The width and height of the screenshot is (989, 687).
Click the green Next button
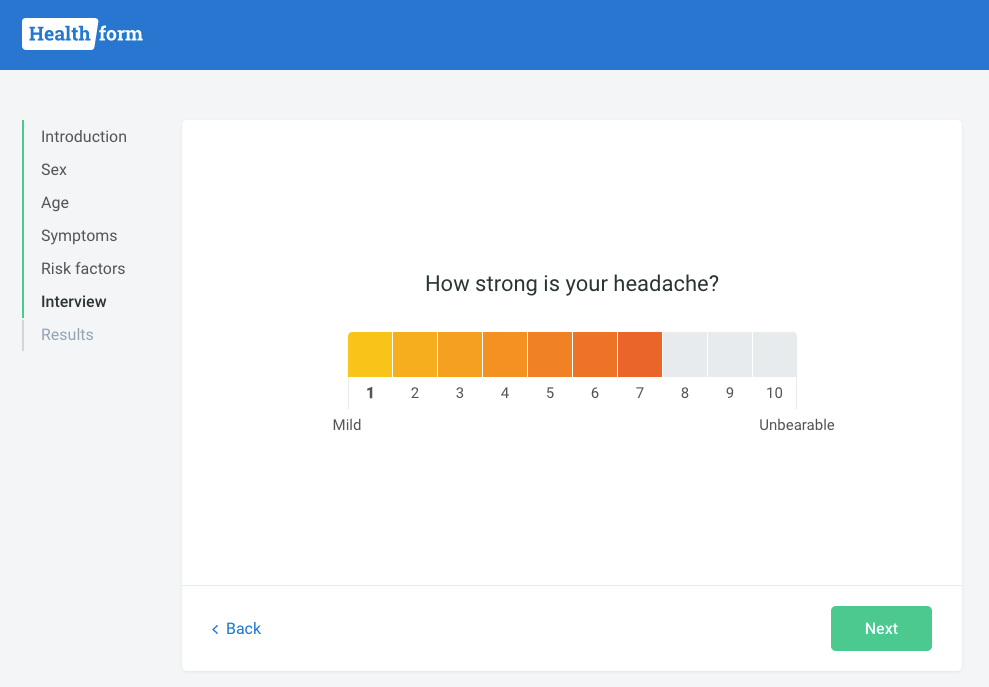(881, 628)
